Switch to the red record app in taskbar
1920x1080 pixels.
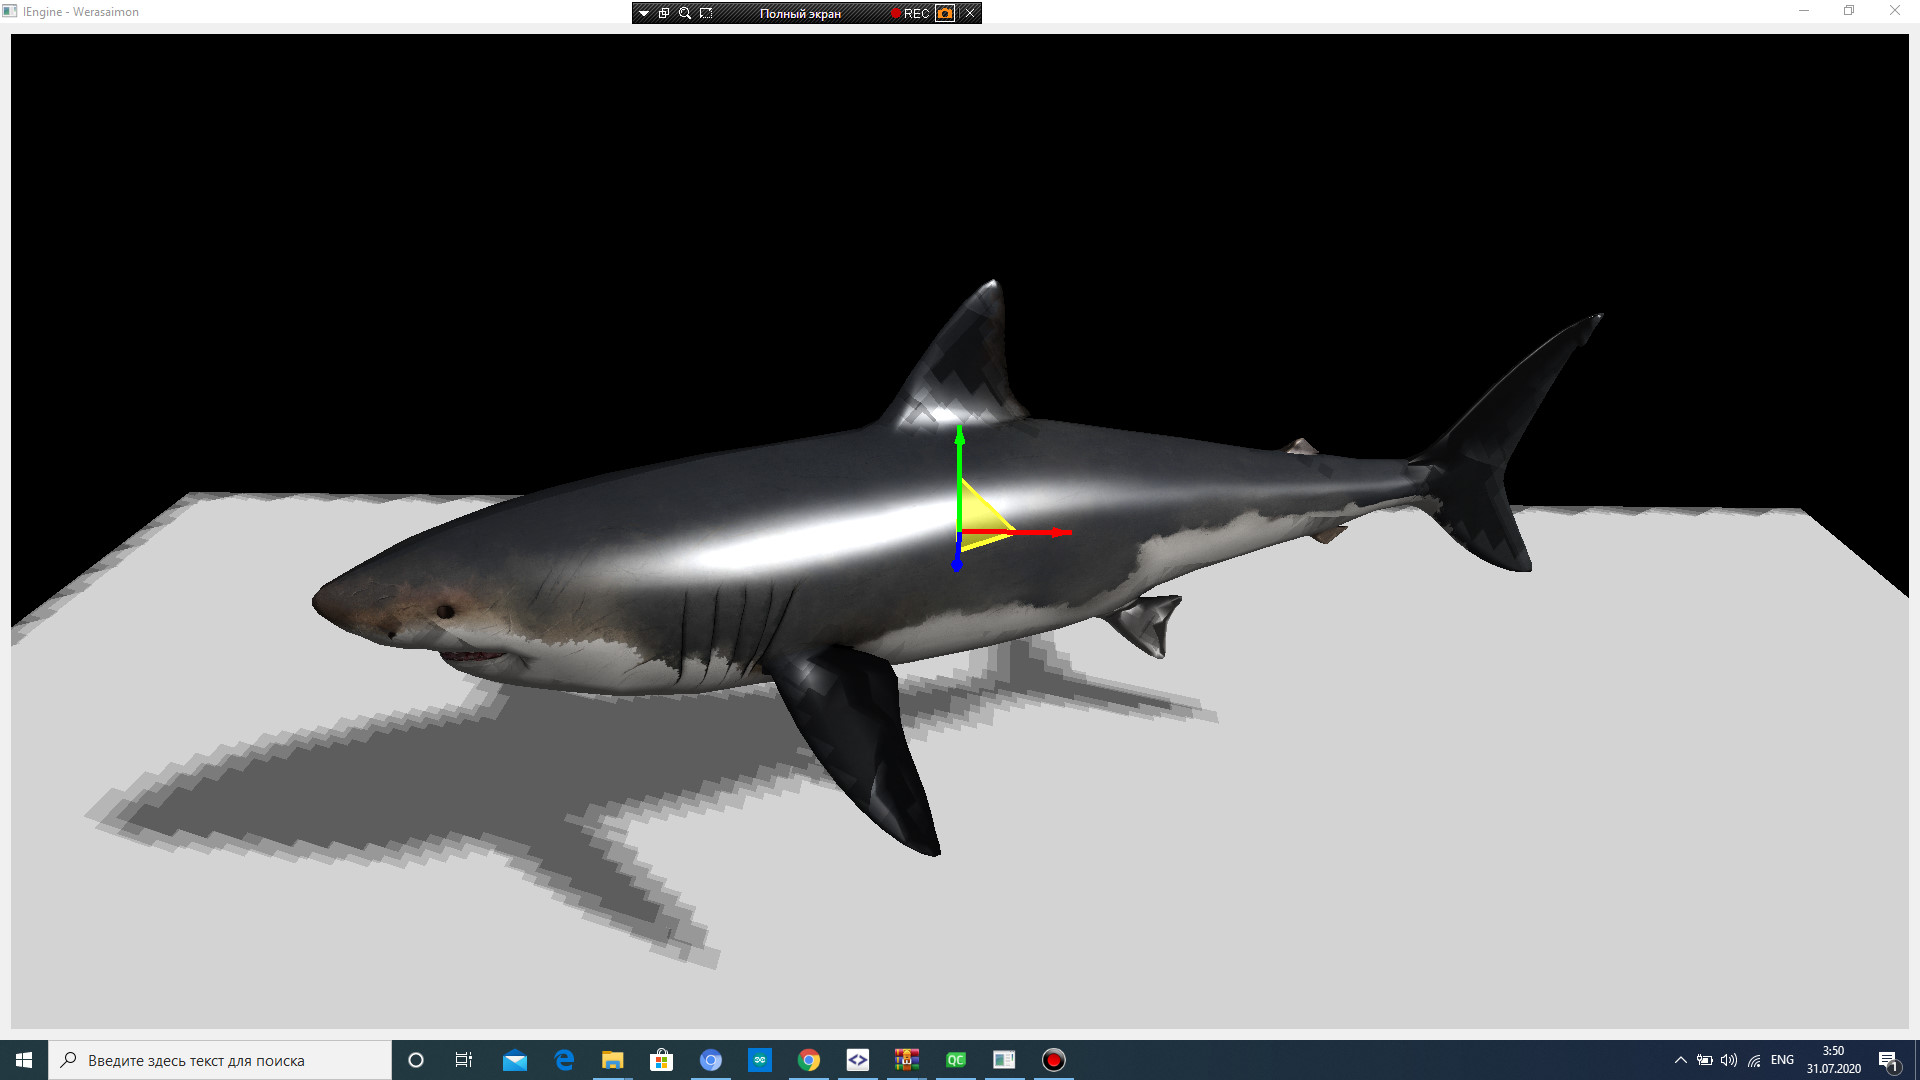(1054, 1060)
